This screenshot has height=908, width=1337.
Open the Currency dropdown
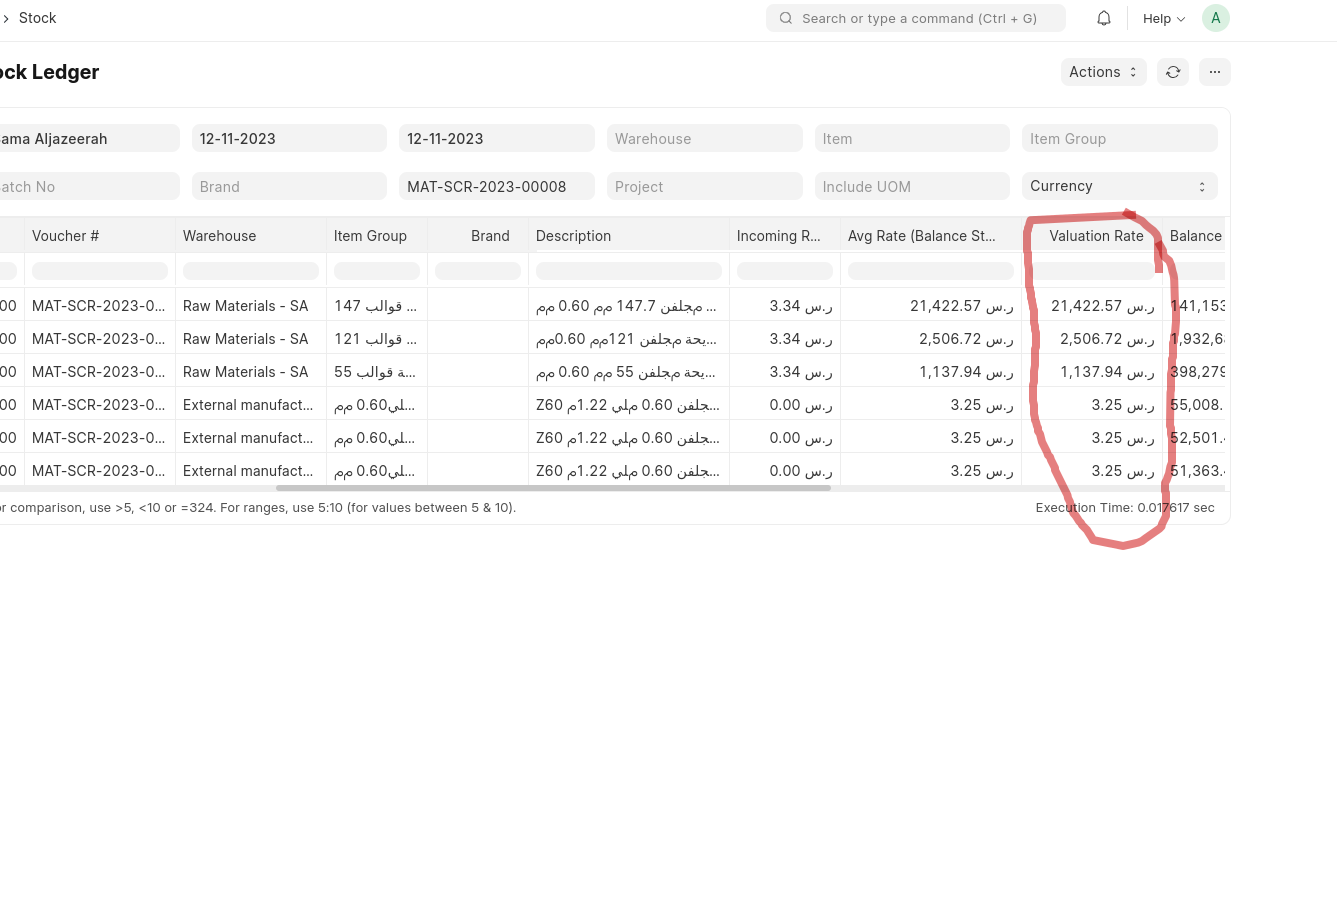pyautogui.click(x=1119, y=186)
